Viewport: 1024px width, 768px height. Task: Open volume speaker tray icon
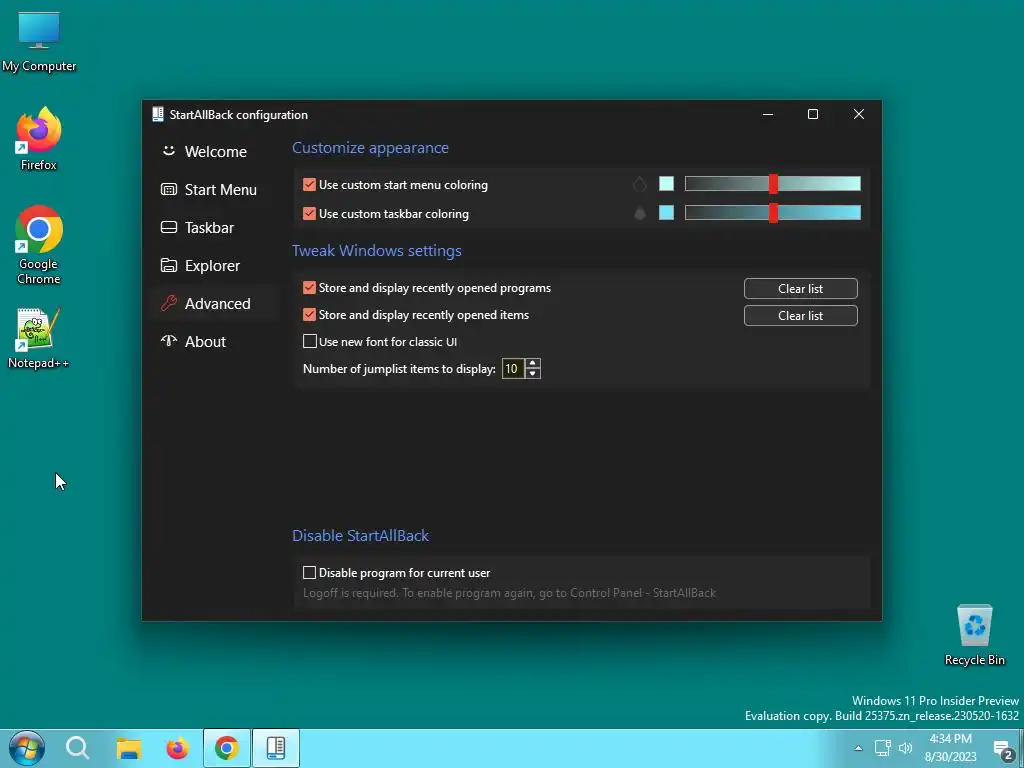906,748
